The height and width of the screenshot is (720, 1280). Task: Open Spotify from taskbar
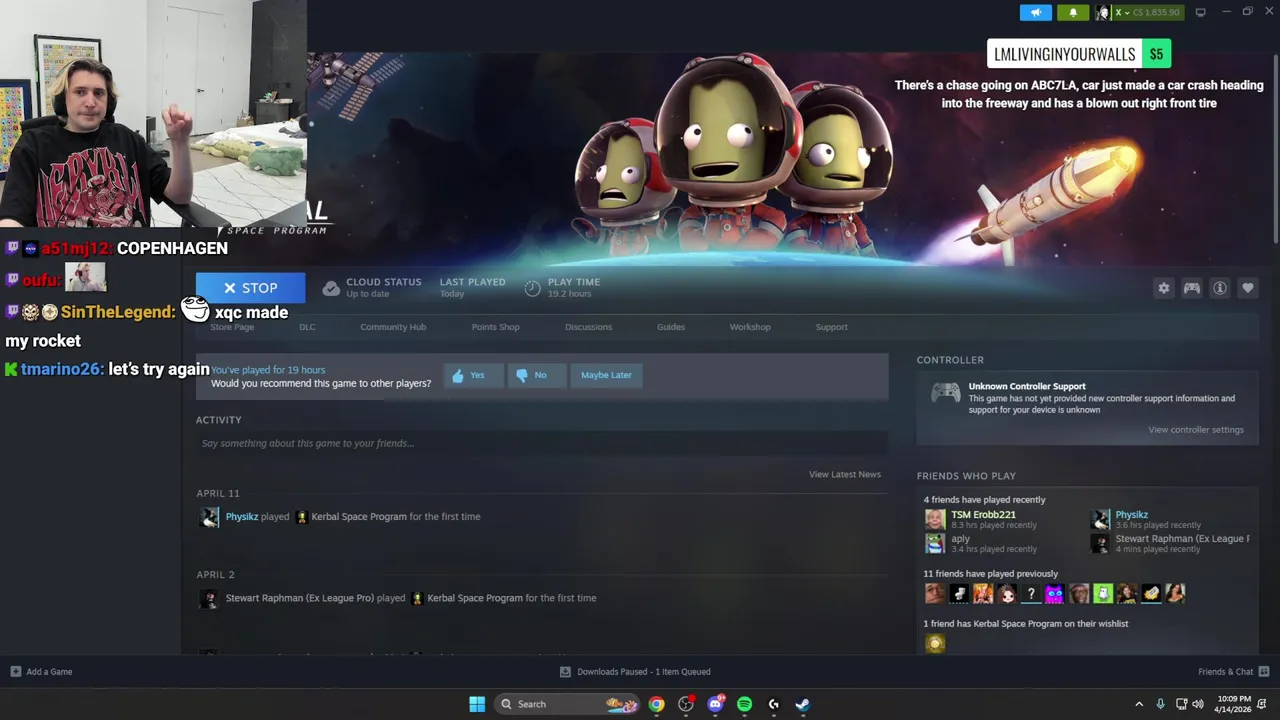744,704
